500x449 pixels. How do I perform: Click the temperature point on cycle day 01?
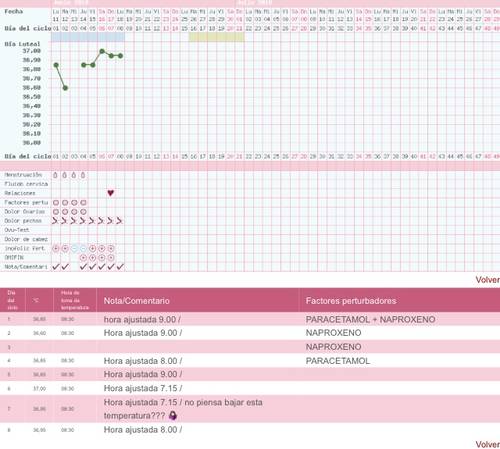point(56,65)
